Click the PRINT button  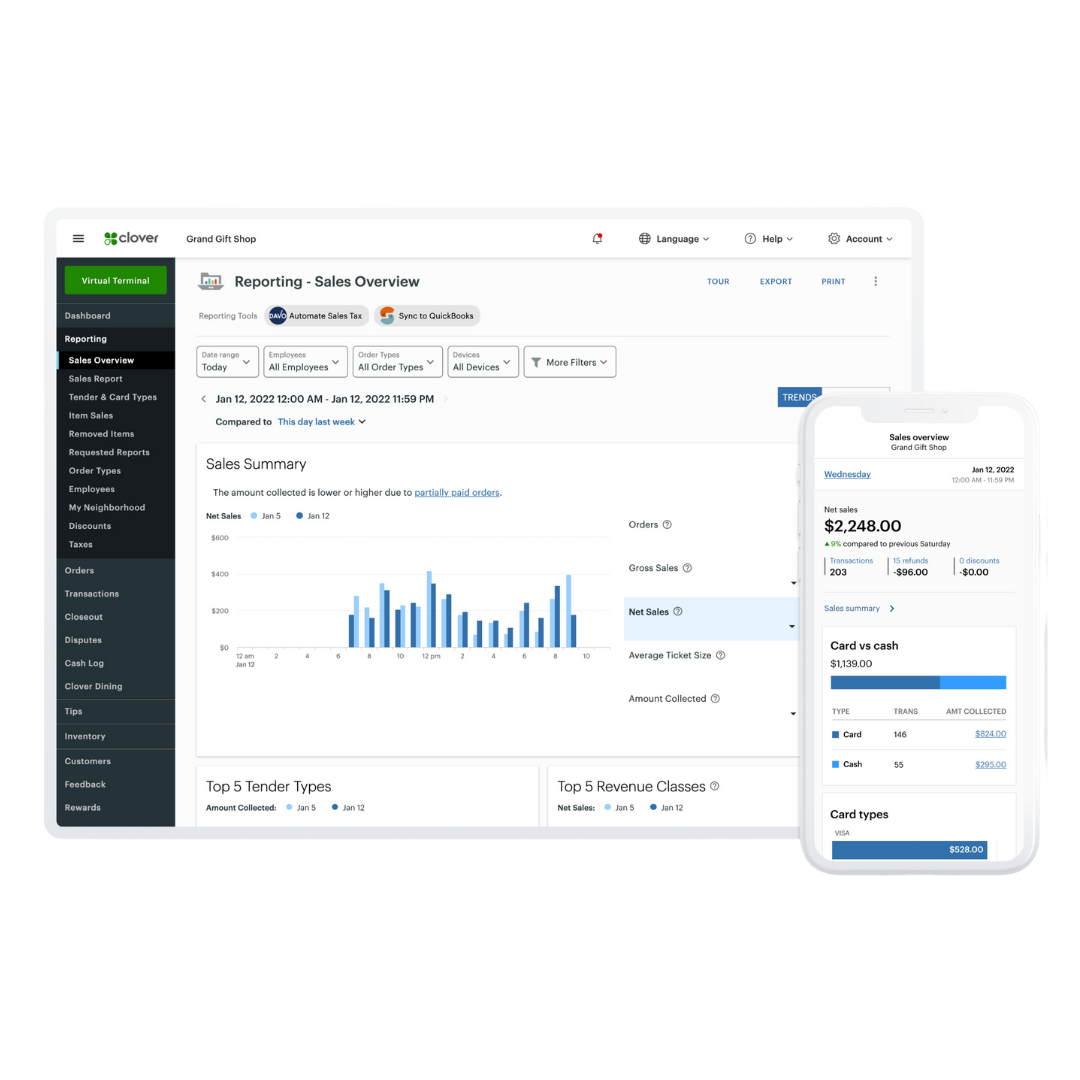pos(833,282)
